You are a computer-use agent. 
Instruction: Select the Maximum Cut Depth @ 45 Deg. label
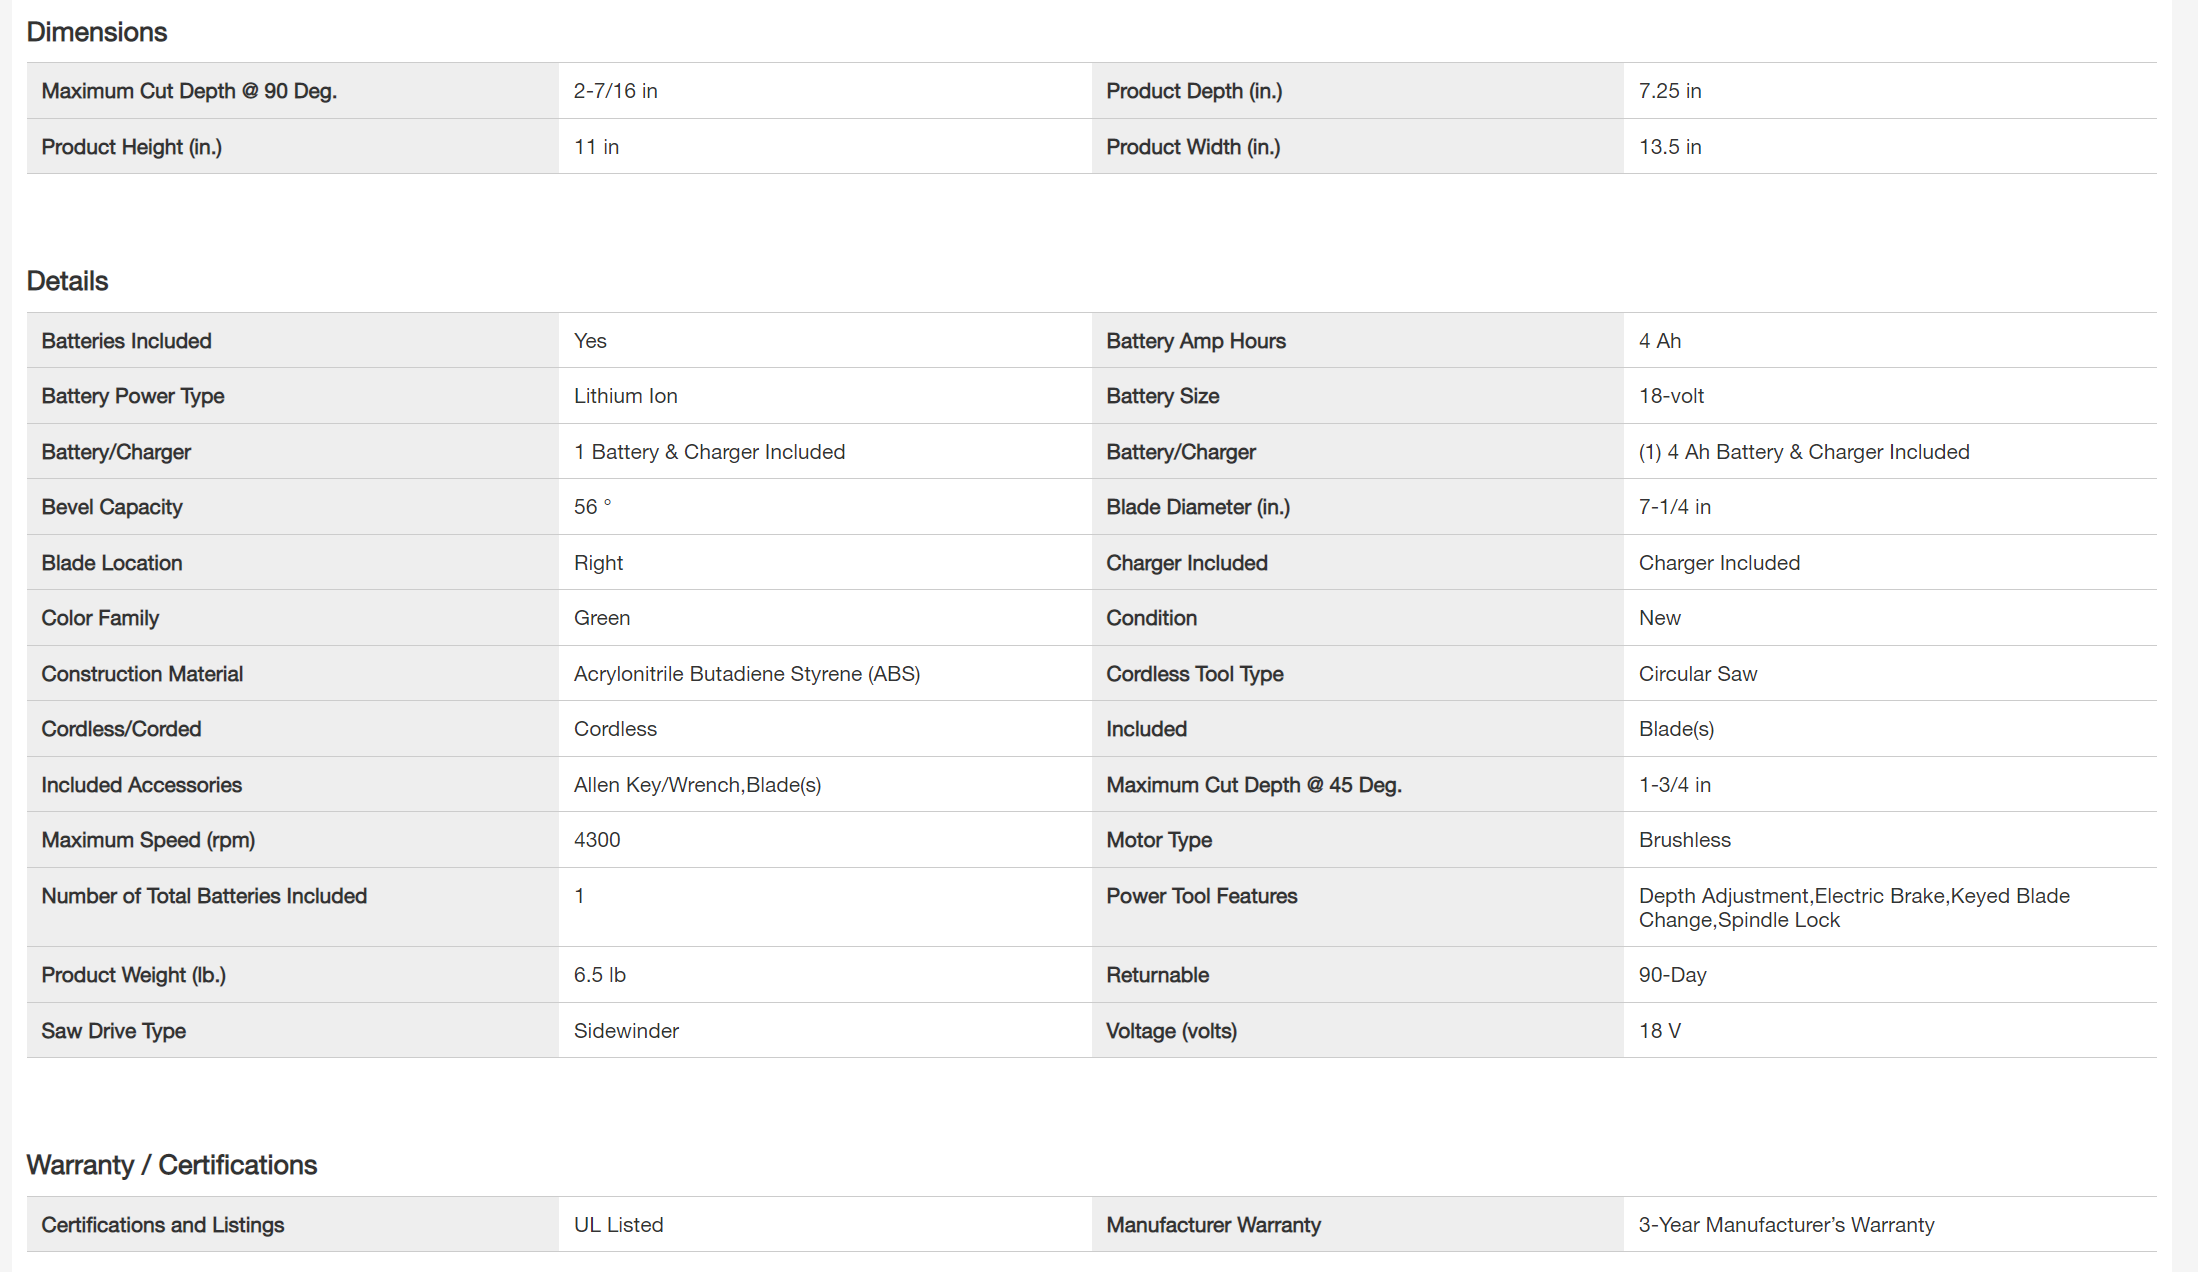click(1253, 785)
